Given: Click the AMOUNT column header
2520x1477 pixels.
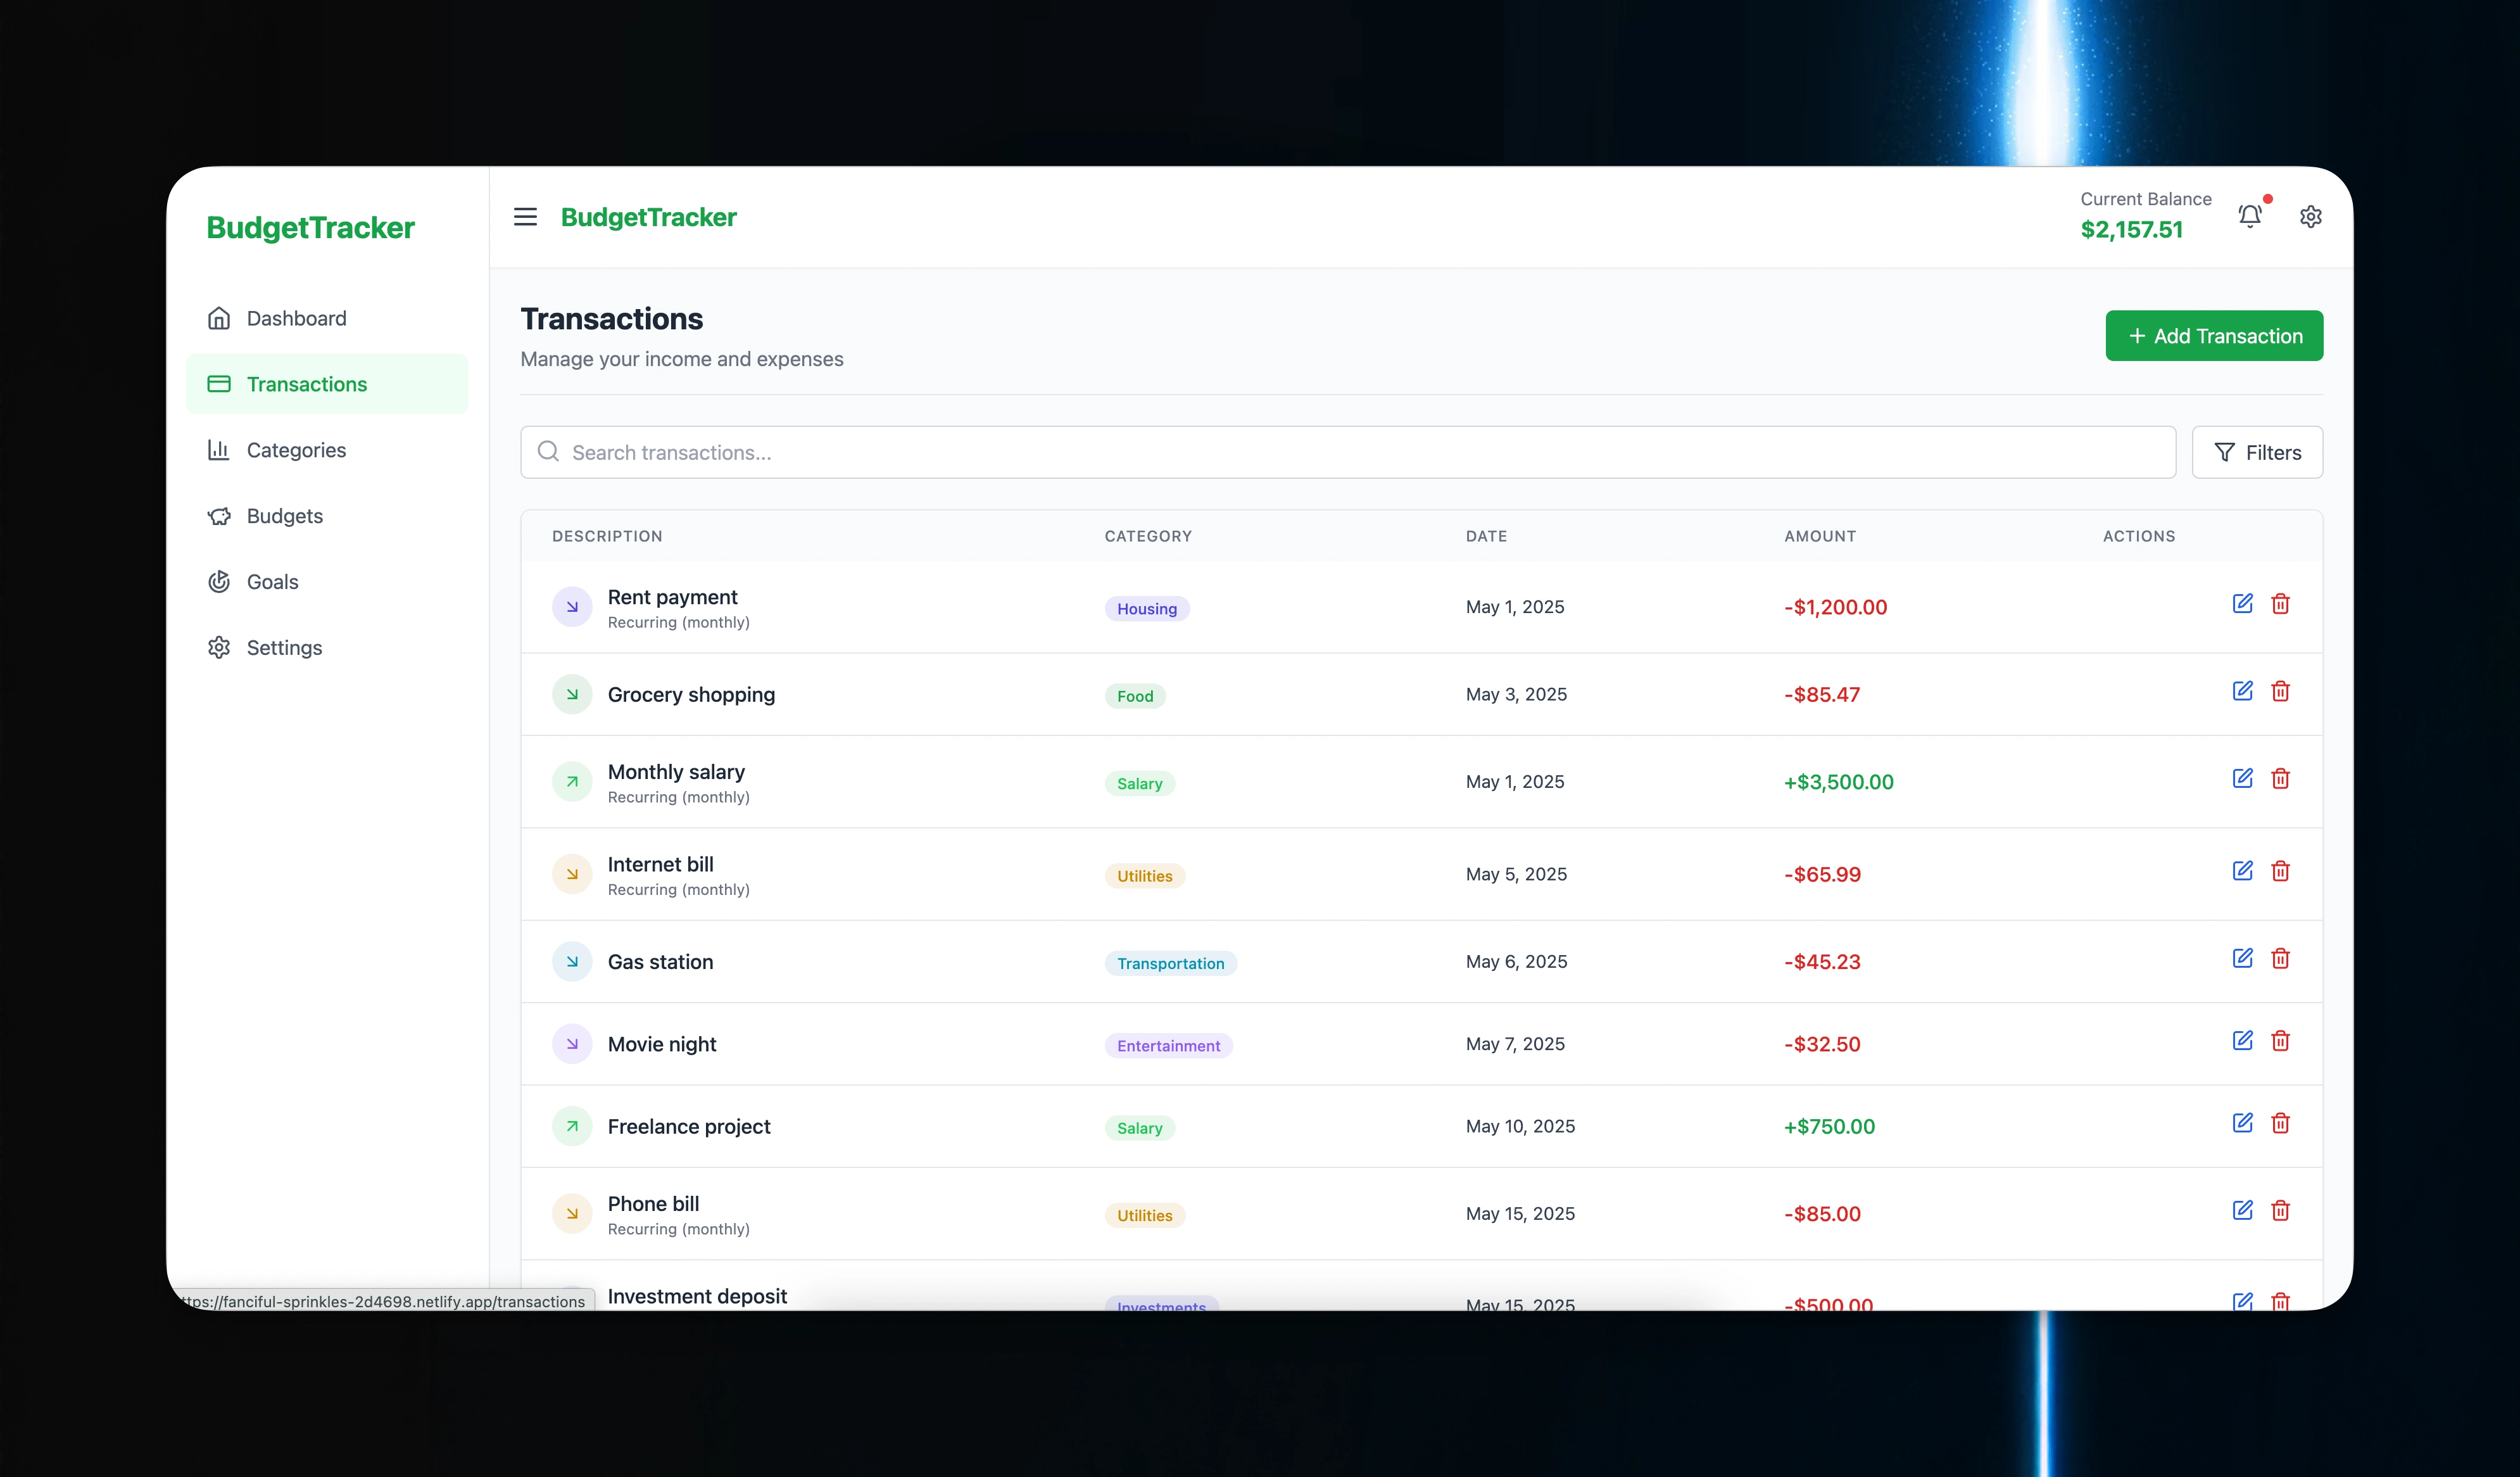Looking at the screenshot, I should pos(1820,536).
